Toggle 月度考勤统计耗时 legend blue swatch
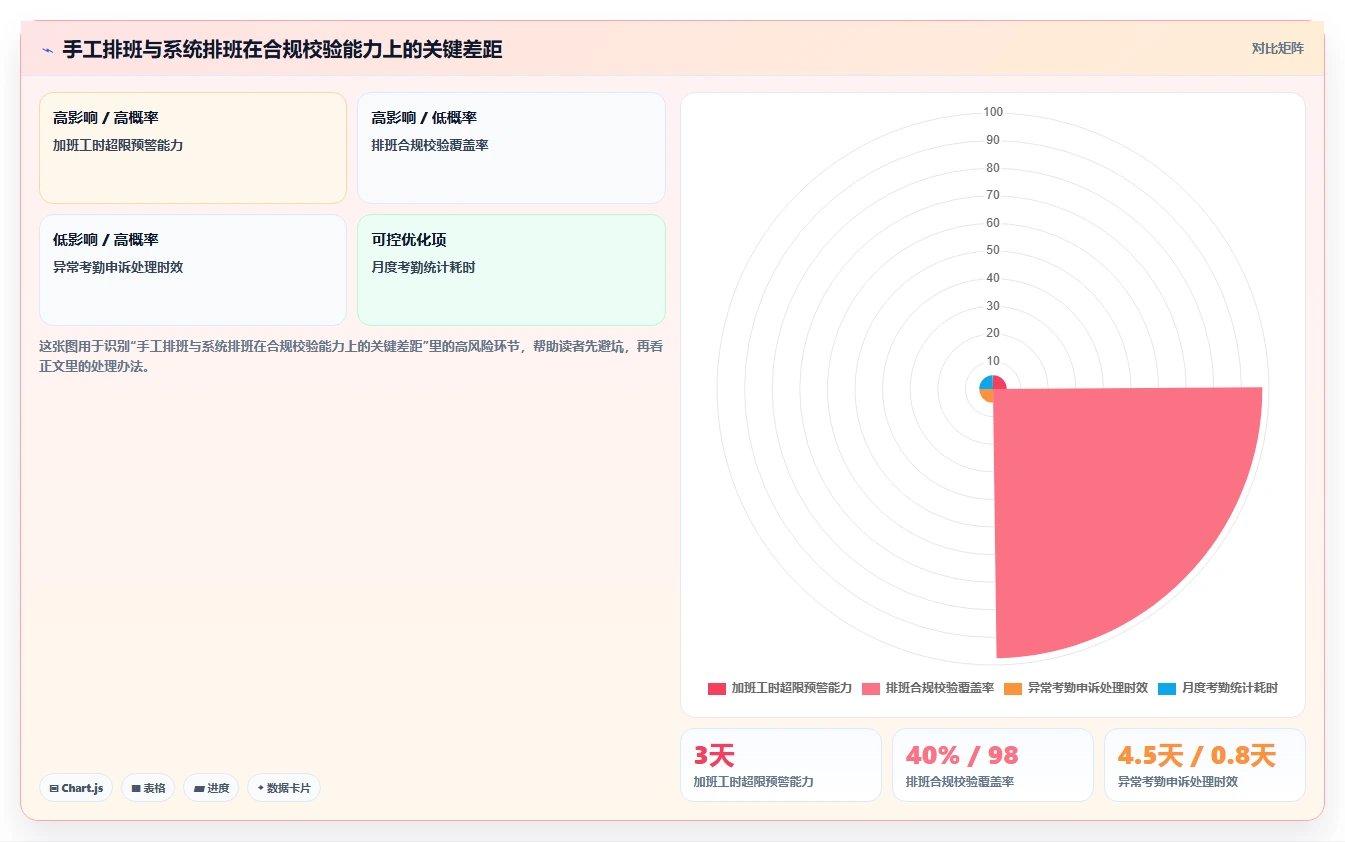This screenshot has height=842, width=1345. (1167, 688)
